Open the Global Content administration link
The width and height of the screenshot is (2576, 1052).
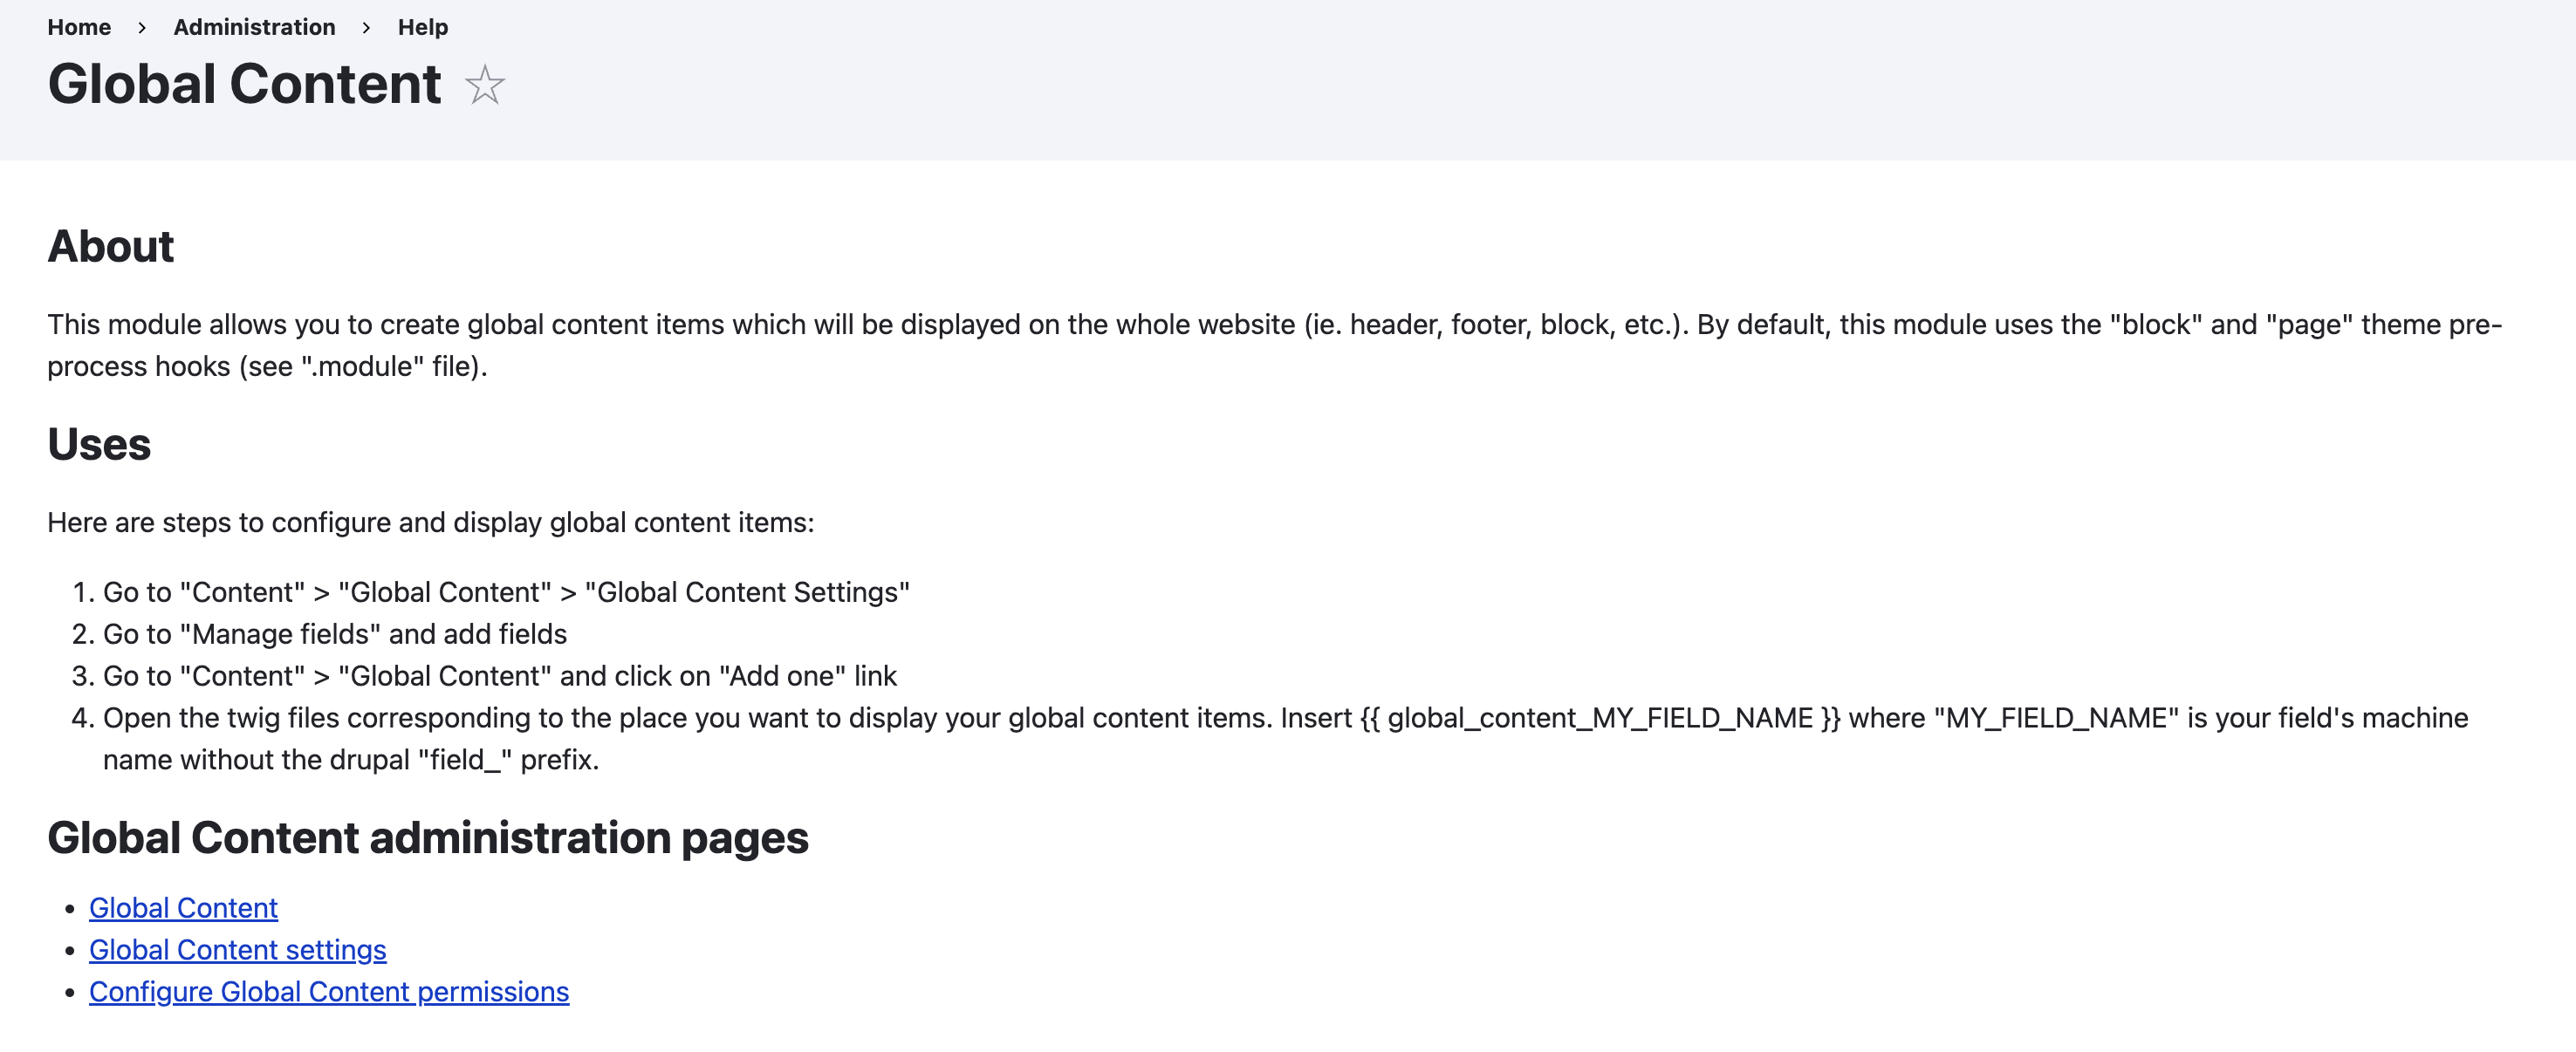(x=184, y=908)
